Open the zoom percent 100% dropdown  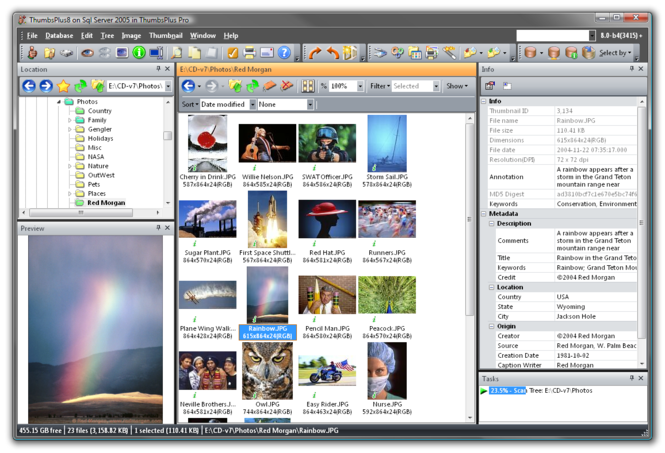(x=360, y=86)
